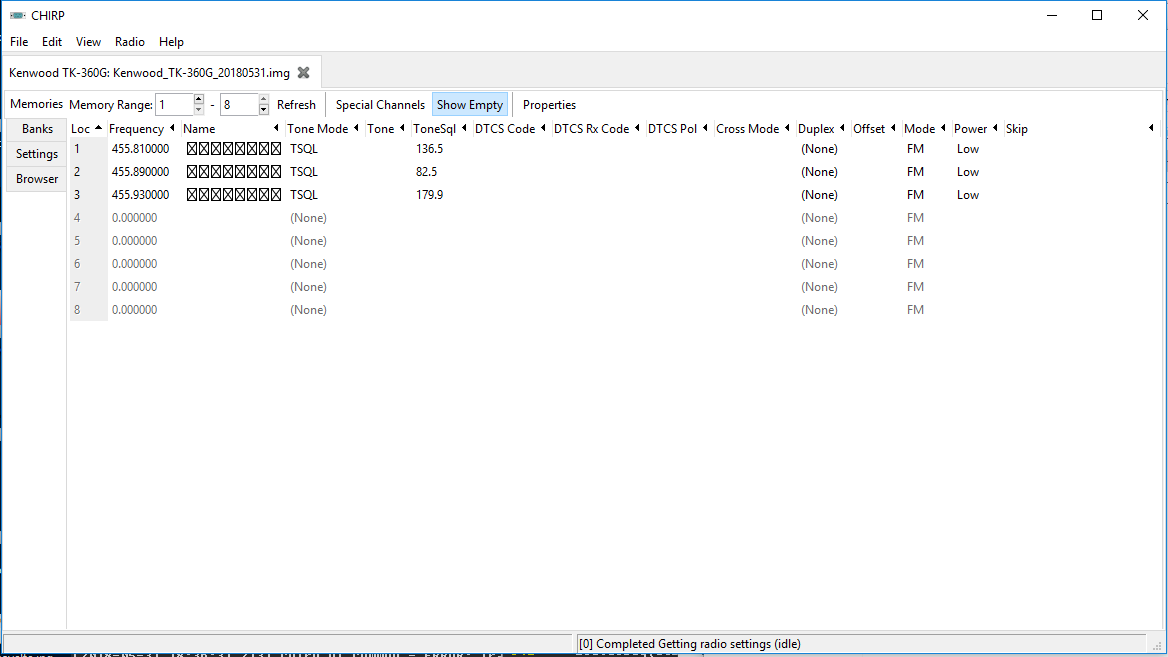Click the status bar radio settings message

(689, 644)
